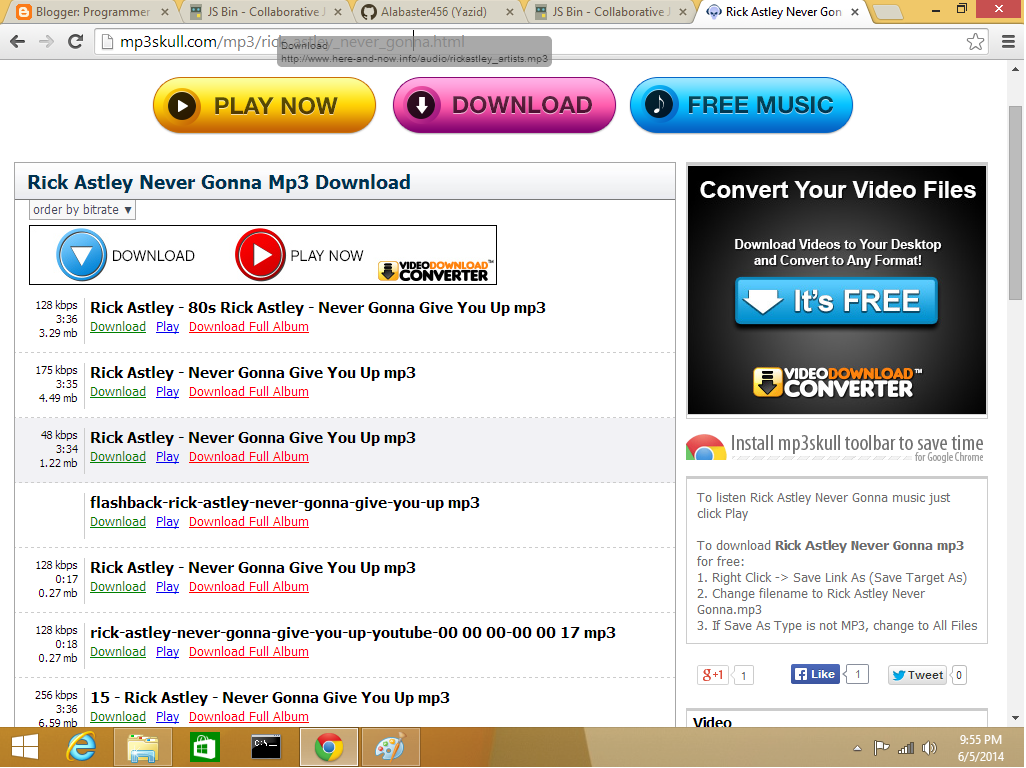Viewport: 1026px width, 768px height.
Task: Switch to the first JS Bin tab
Action: coord(264,12)
